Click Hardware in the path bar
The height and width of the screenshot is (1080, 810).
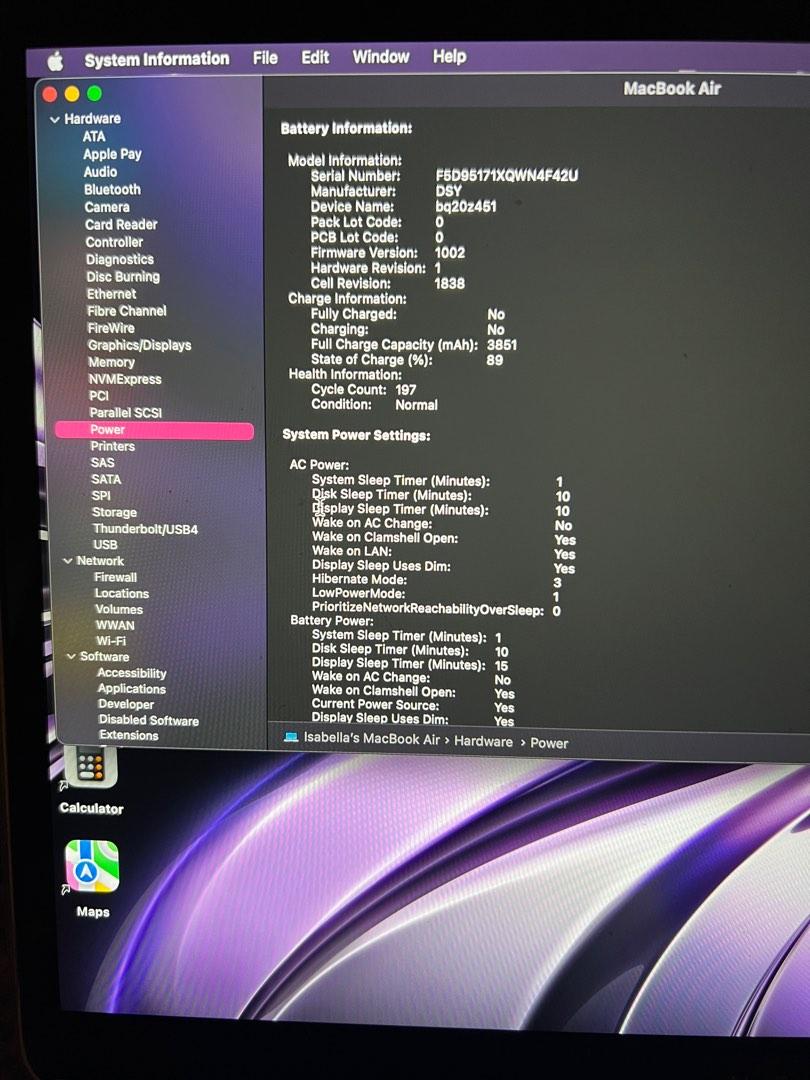coord(484,741)
